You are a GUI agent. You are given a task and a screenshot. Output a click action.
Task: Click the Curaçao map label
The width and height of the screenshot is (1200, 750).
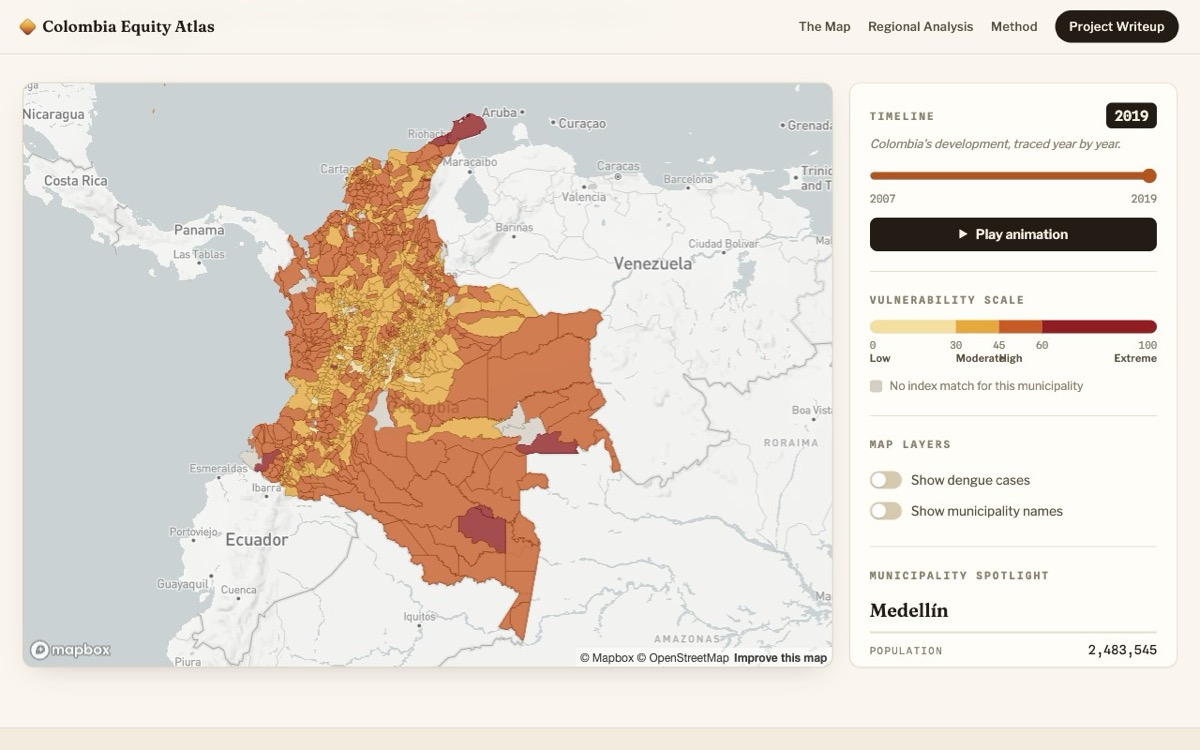tap(582, 124)
